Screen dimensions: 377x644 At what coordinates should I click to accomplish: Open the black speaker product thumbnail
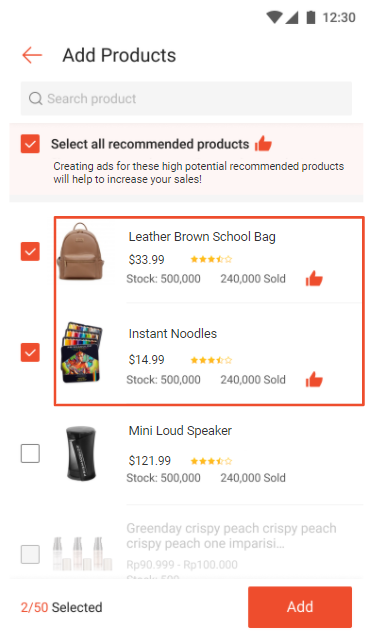[x=81, y=453]
